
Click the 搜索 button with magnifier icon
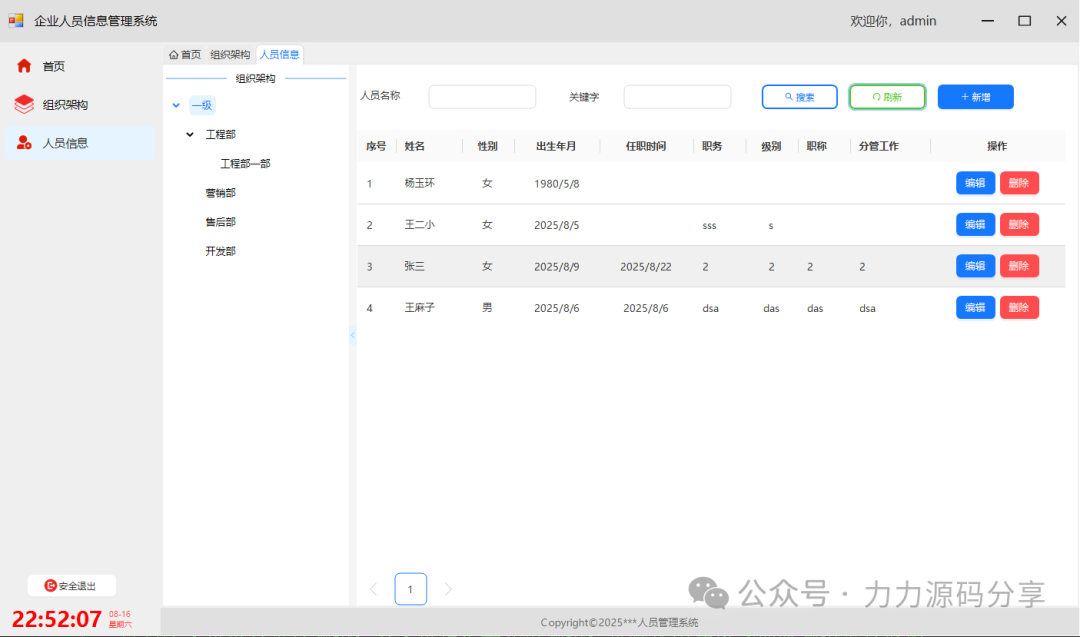coord(799,97)
